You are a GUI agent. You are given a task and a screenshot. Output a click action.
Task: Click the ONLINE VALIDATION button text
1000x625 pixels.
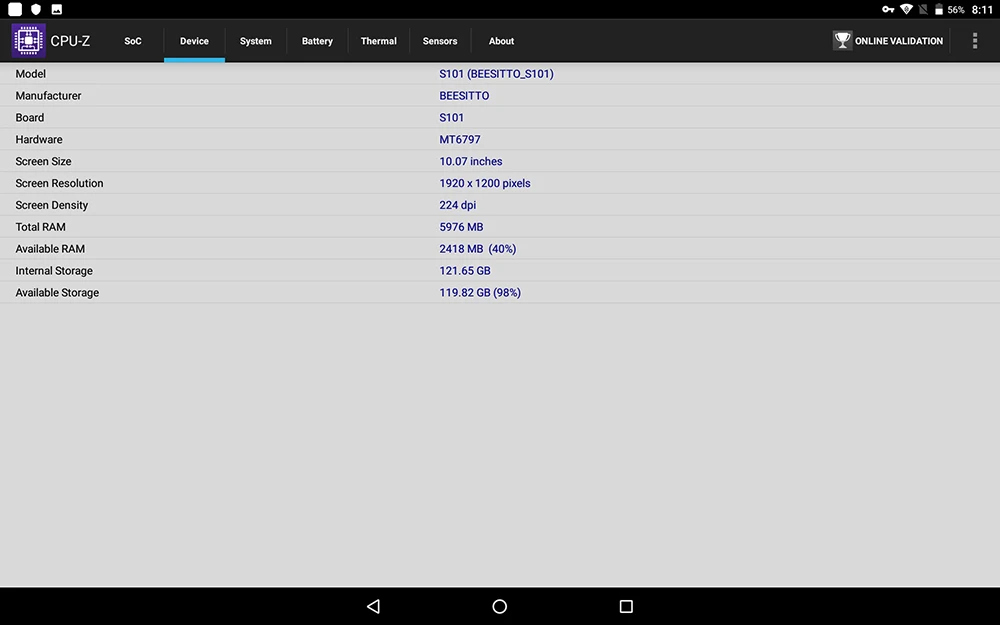pyautogui.click(x=899, y=41)
